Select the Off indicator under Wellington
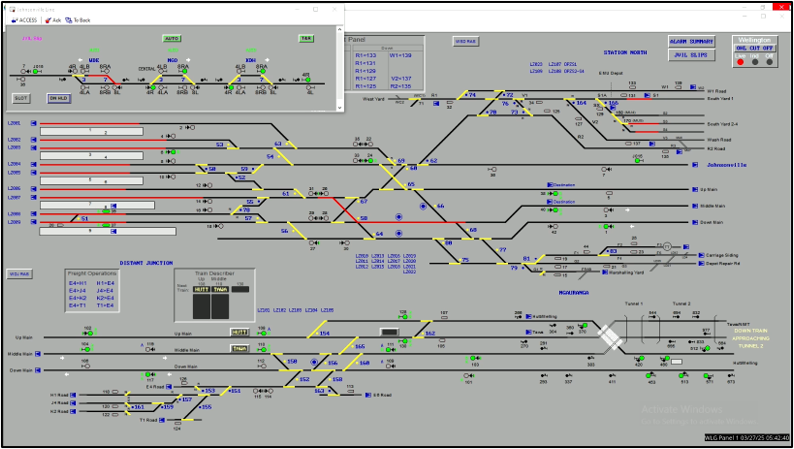The image size is (794, 449). pos(770,62)
